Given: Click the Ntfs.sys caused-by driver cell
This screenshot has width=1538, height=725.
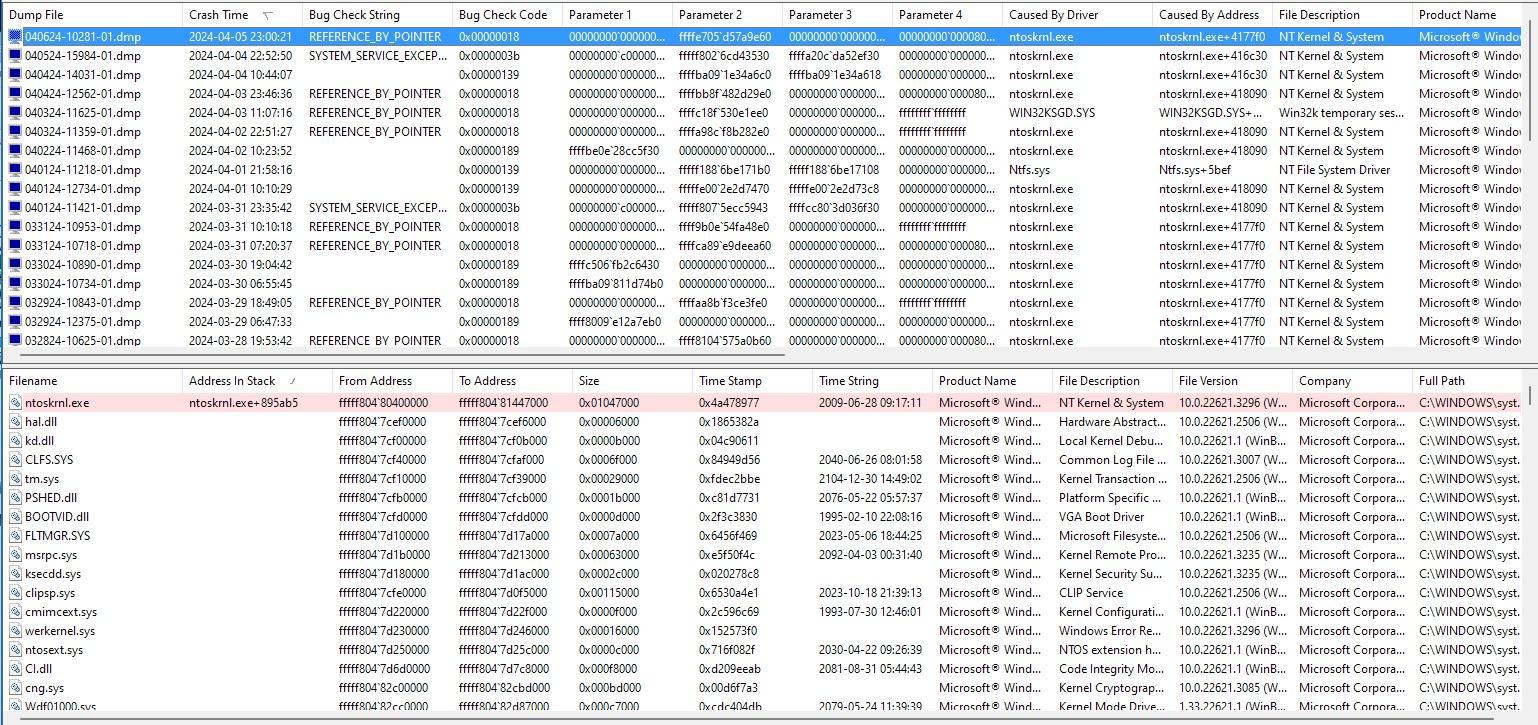Looking at the screenshot, I should pyautogui.click(x=1029, y=169).
